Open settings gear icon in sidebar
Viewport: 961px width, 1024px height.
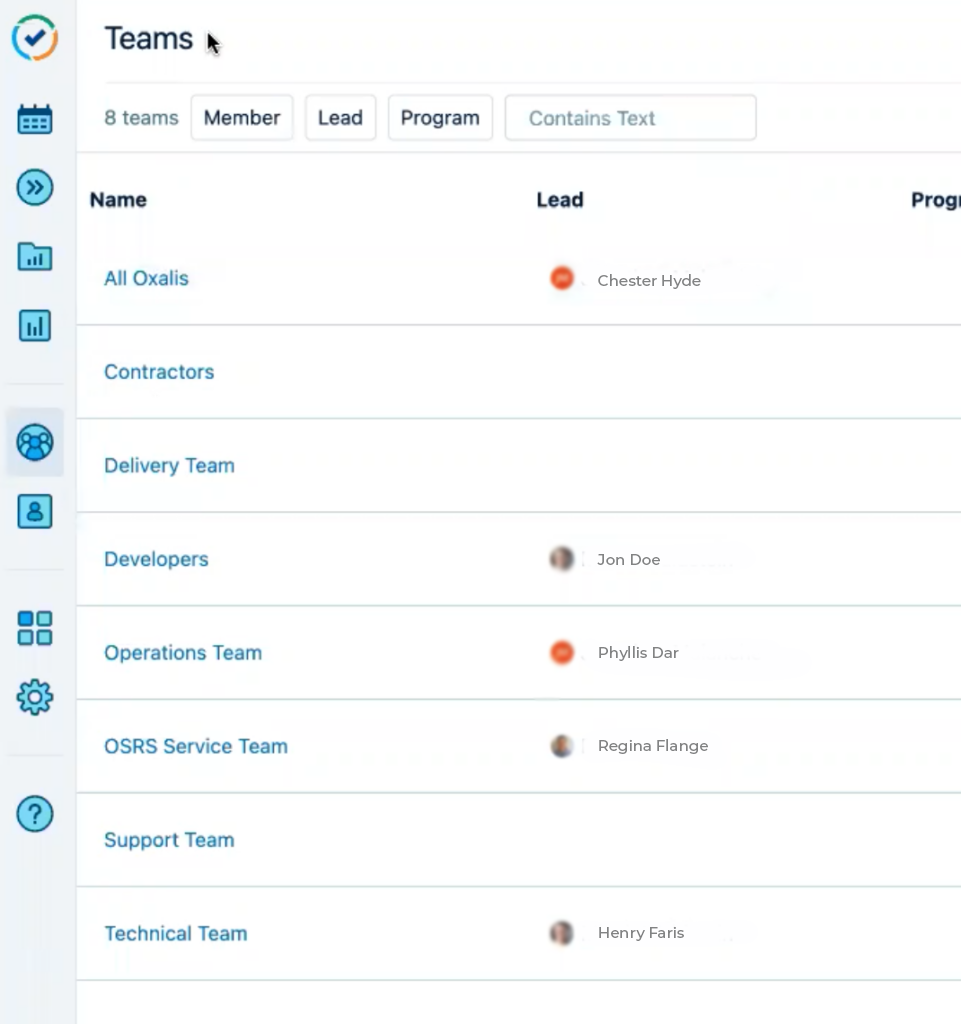[35, 697]
